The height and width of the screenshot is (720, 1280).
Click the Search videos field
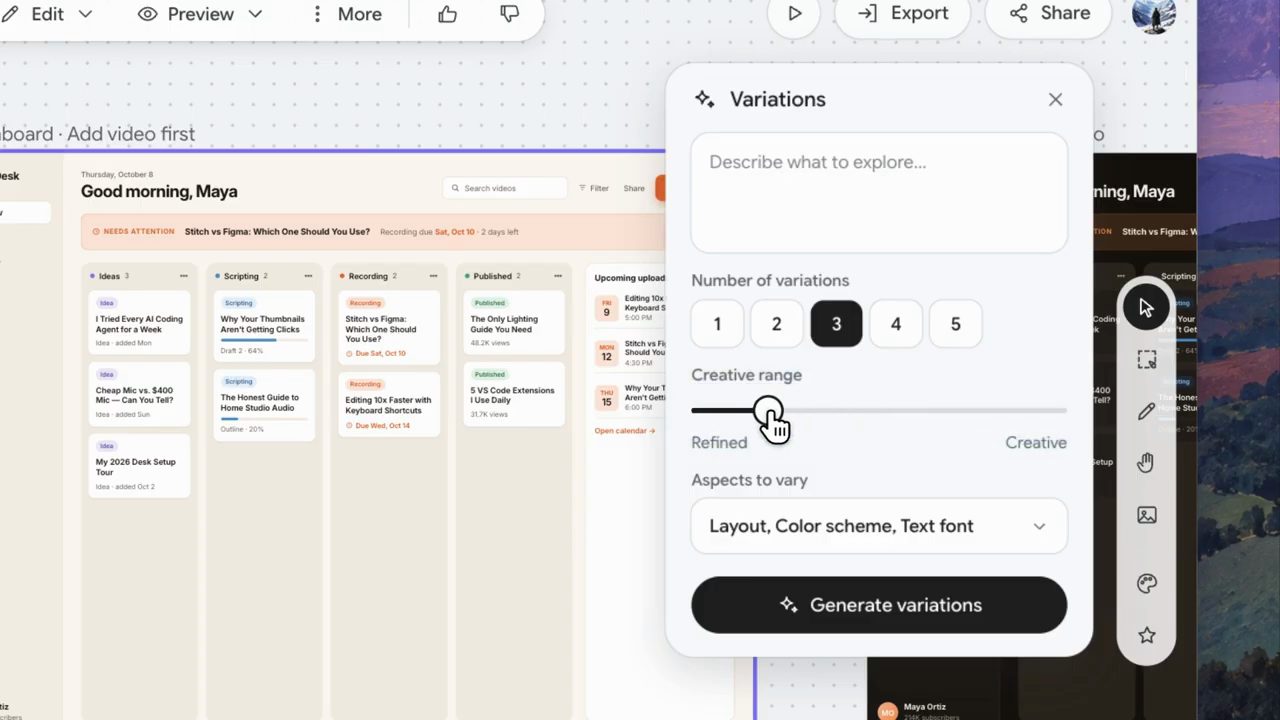click(x=505, y=188)
